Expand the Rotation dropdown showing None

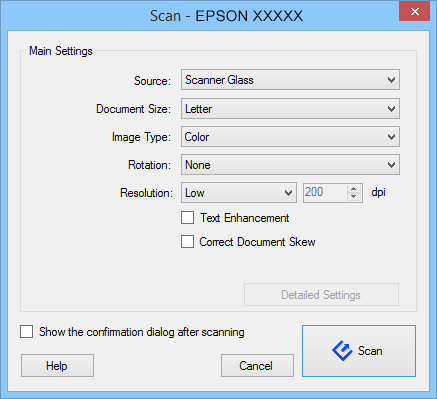pos(290,165)
